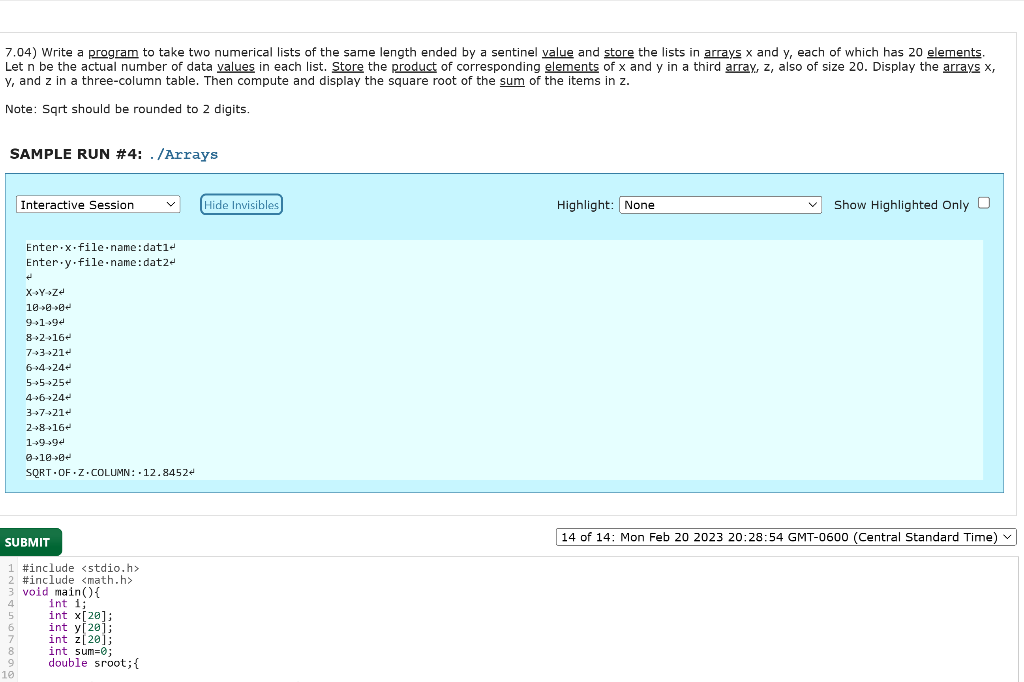
Task: Open the submission history dropdown
Action: pos(785,537)
